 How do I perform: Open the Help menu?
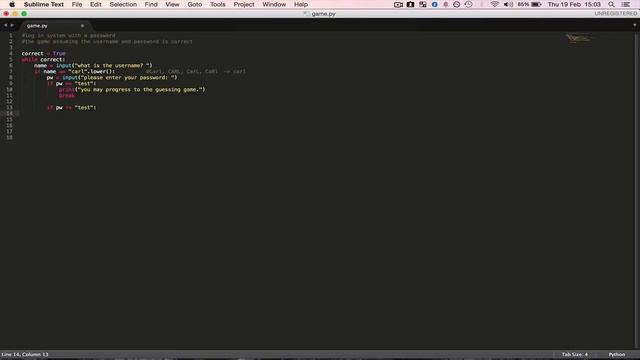click(x=301, y=4)
